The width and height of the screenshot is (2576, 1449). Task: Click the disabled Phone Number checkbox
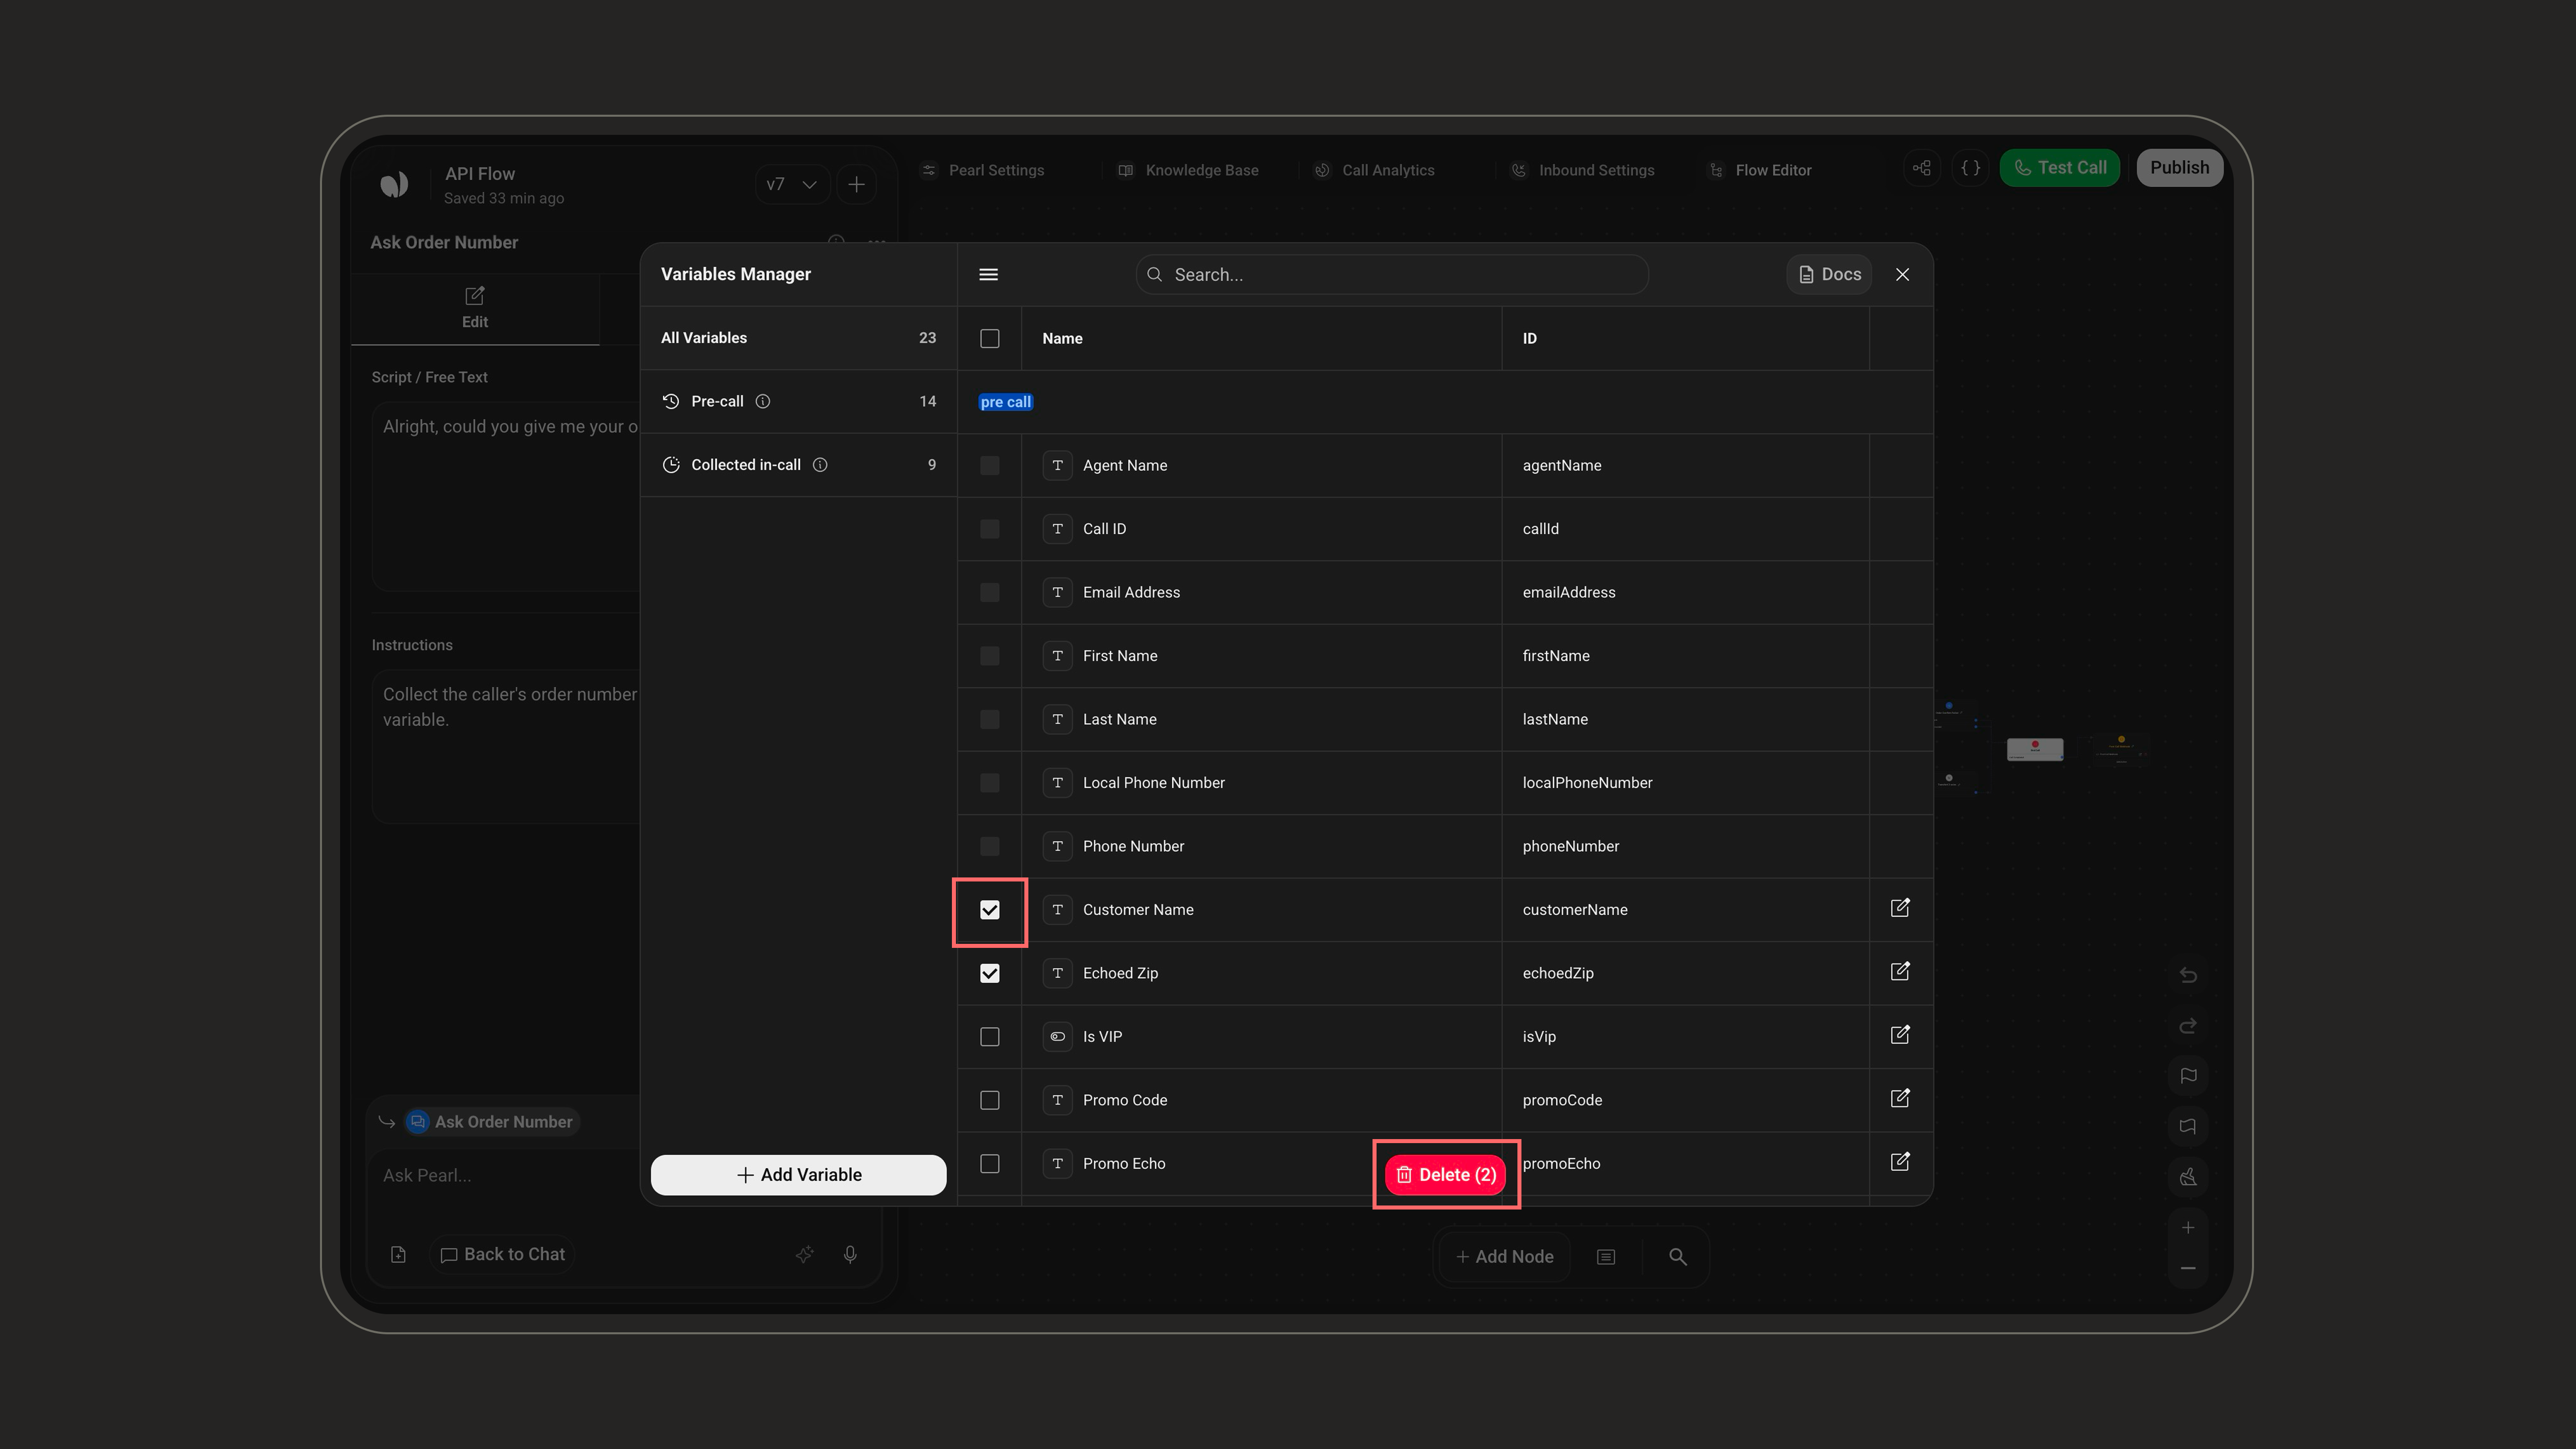tap(990, 846)
